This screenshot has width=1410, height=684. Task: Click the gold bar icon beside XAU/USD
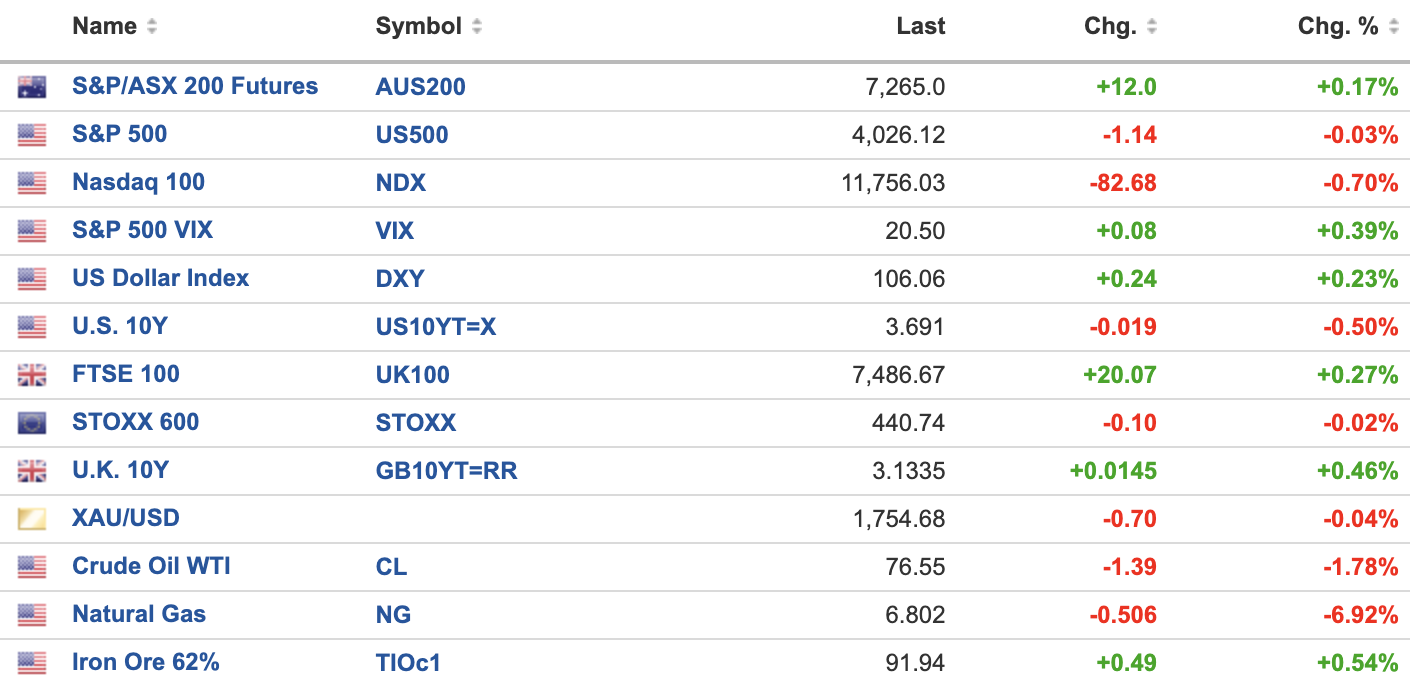click(32, 519)
